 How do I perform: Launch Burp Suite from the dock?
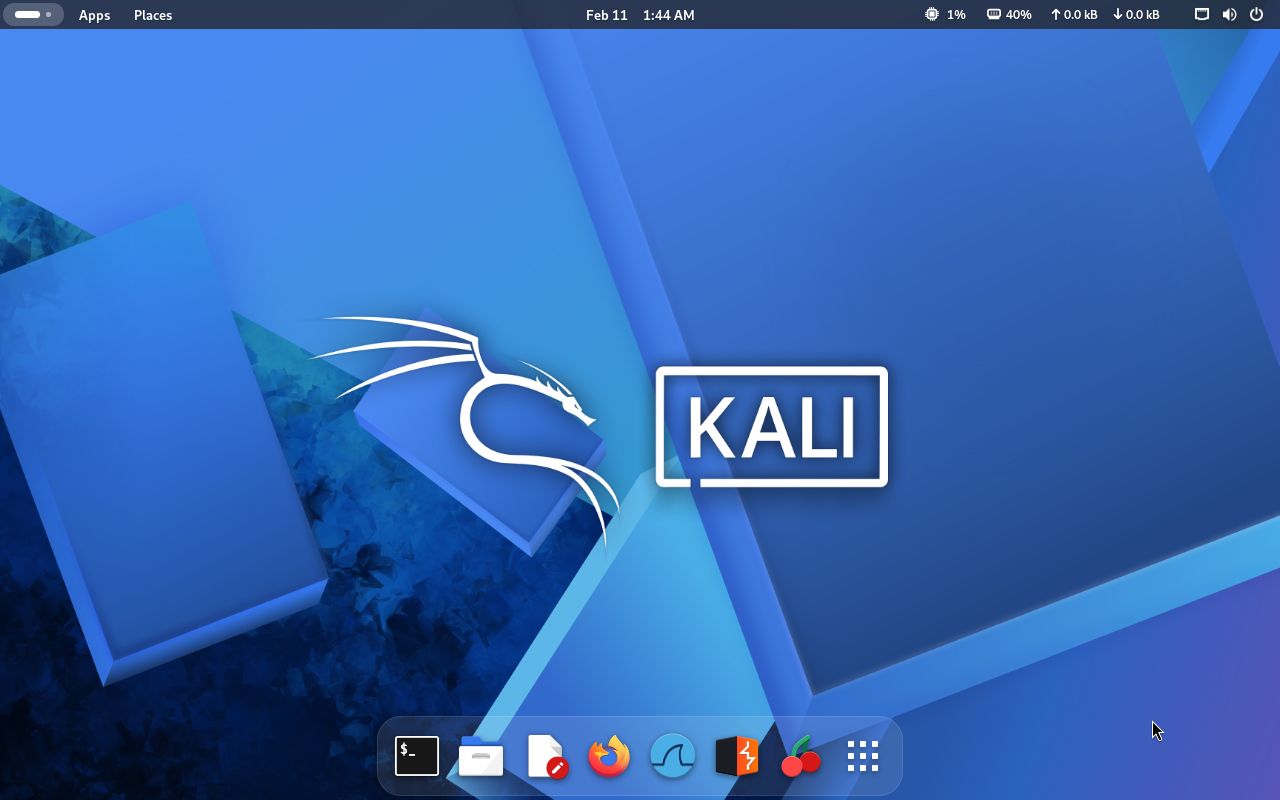[x=737, y=756]
